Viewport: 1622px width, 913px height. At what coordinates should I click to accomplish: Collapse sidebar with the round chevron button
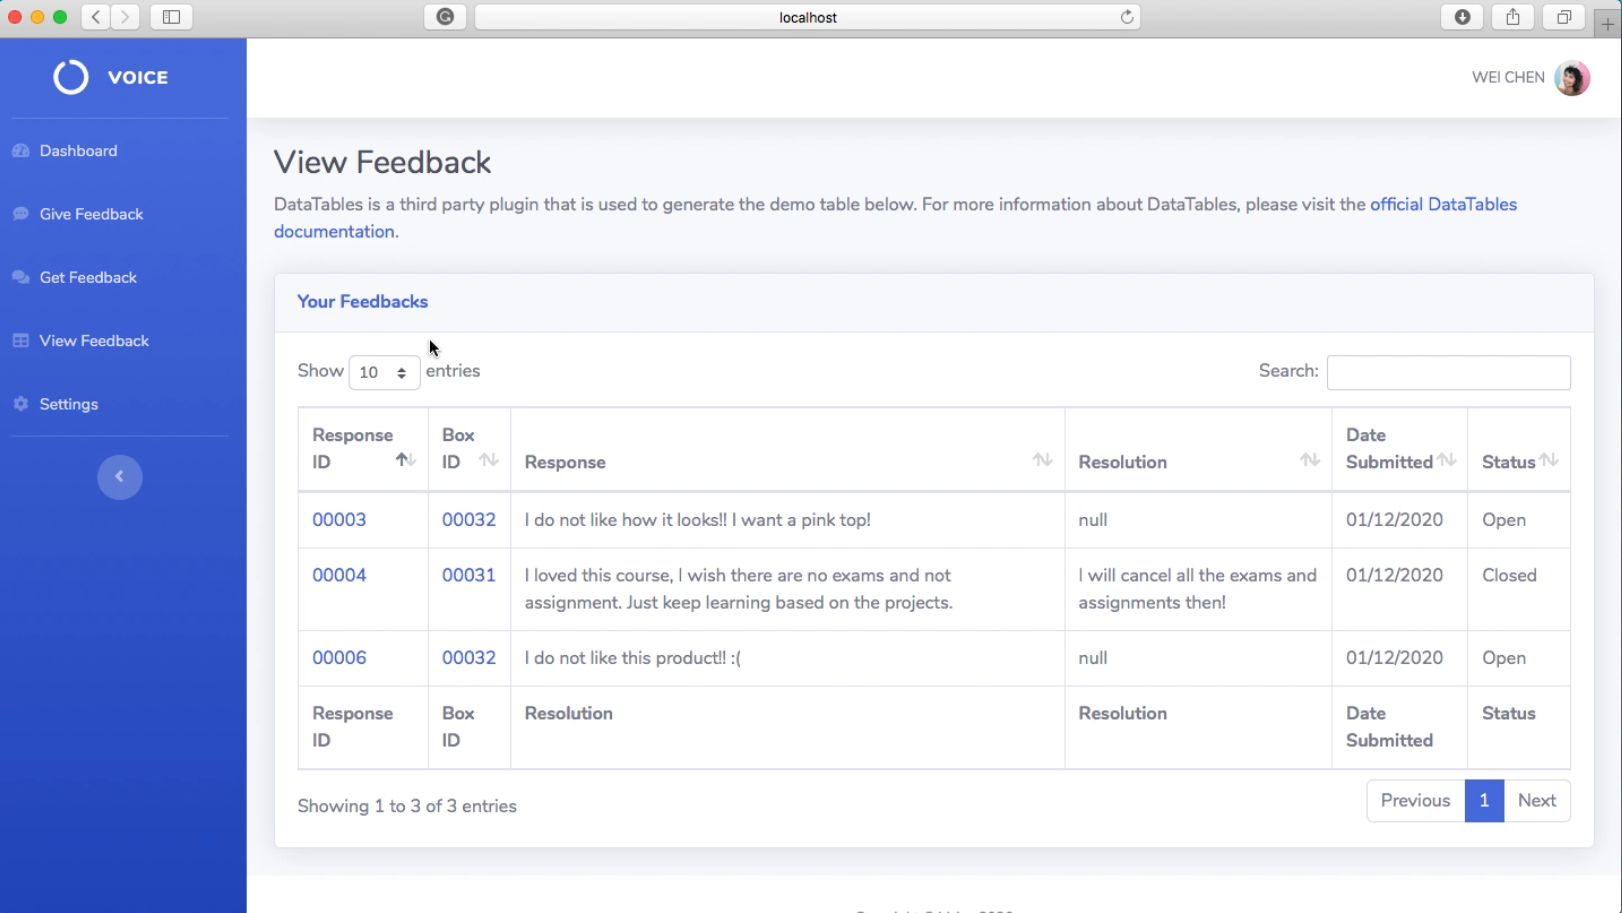(x=120, y=477)
